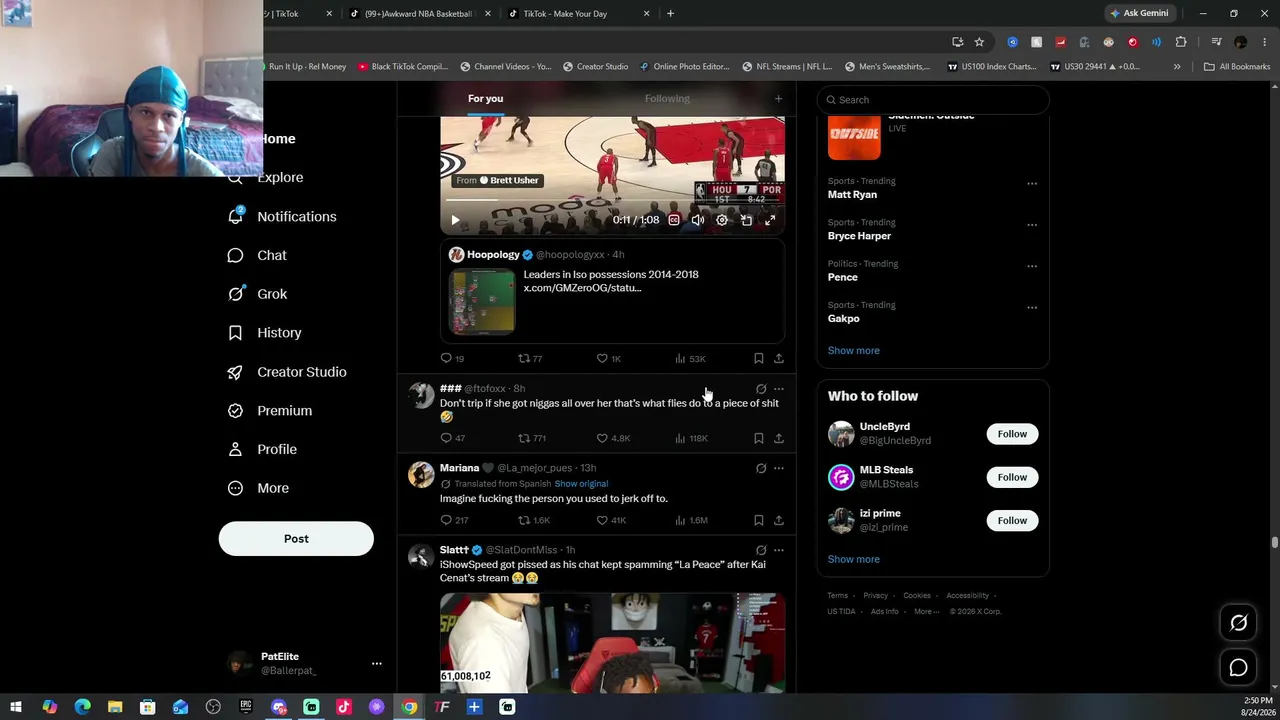Open more options on Slatt's post

click(x=779, y=550)
